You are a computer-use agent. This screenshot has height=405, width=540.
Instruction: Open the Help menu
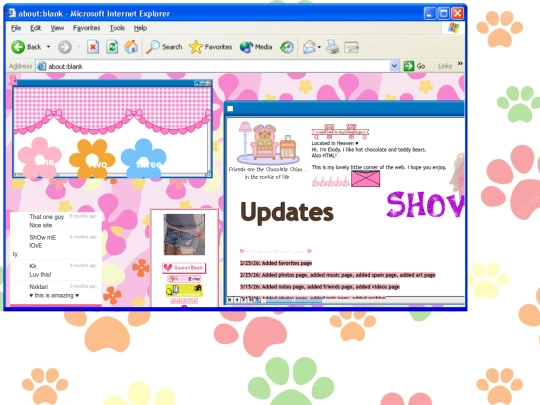[x=140, y=28]
